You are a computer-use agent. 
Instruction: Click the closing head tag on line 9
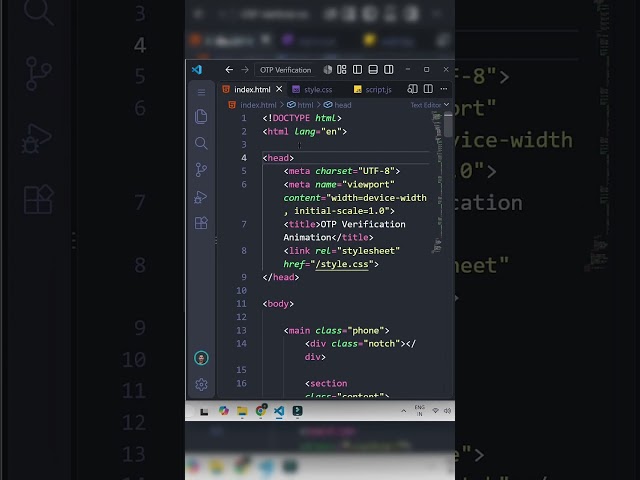281,277
